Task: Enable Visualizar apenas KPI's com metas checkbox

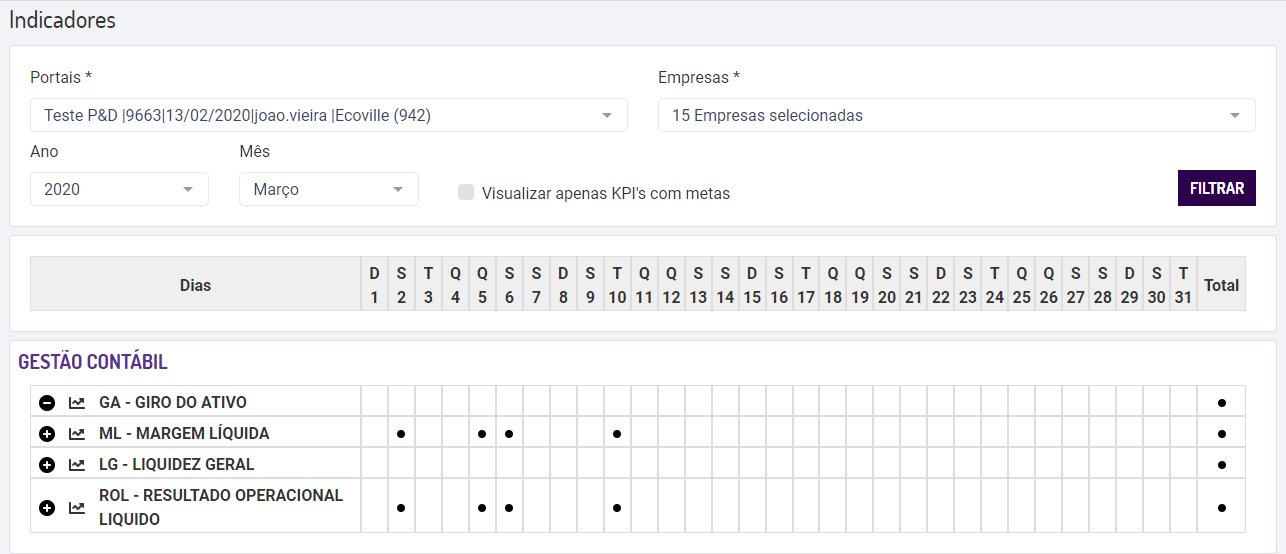Action: click(x=466, y=192)
